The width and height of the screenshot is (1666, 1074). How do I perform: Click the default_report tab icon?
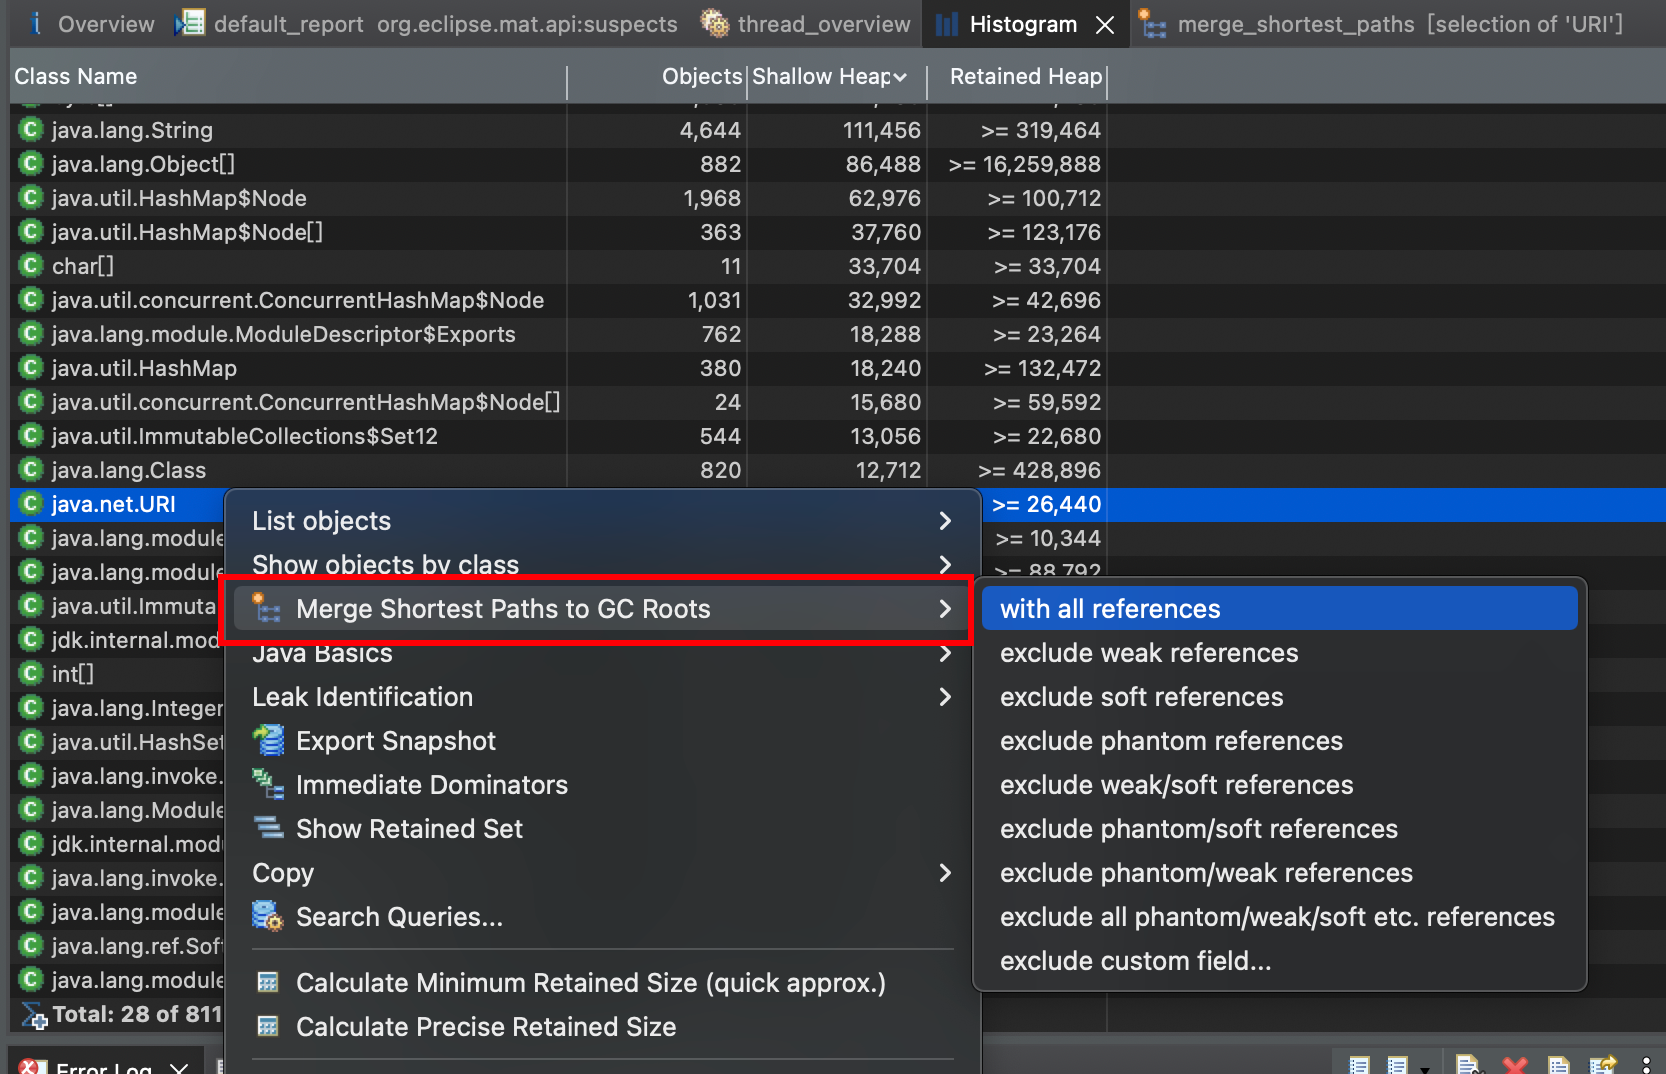click(190, 24)
